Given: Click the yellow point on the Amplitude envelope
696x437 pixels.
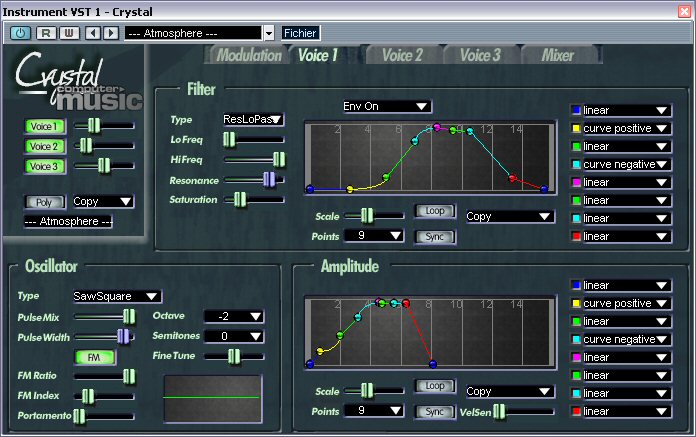Looking at the screenshot, I should 320,351.
